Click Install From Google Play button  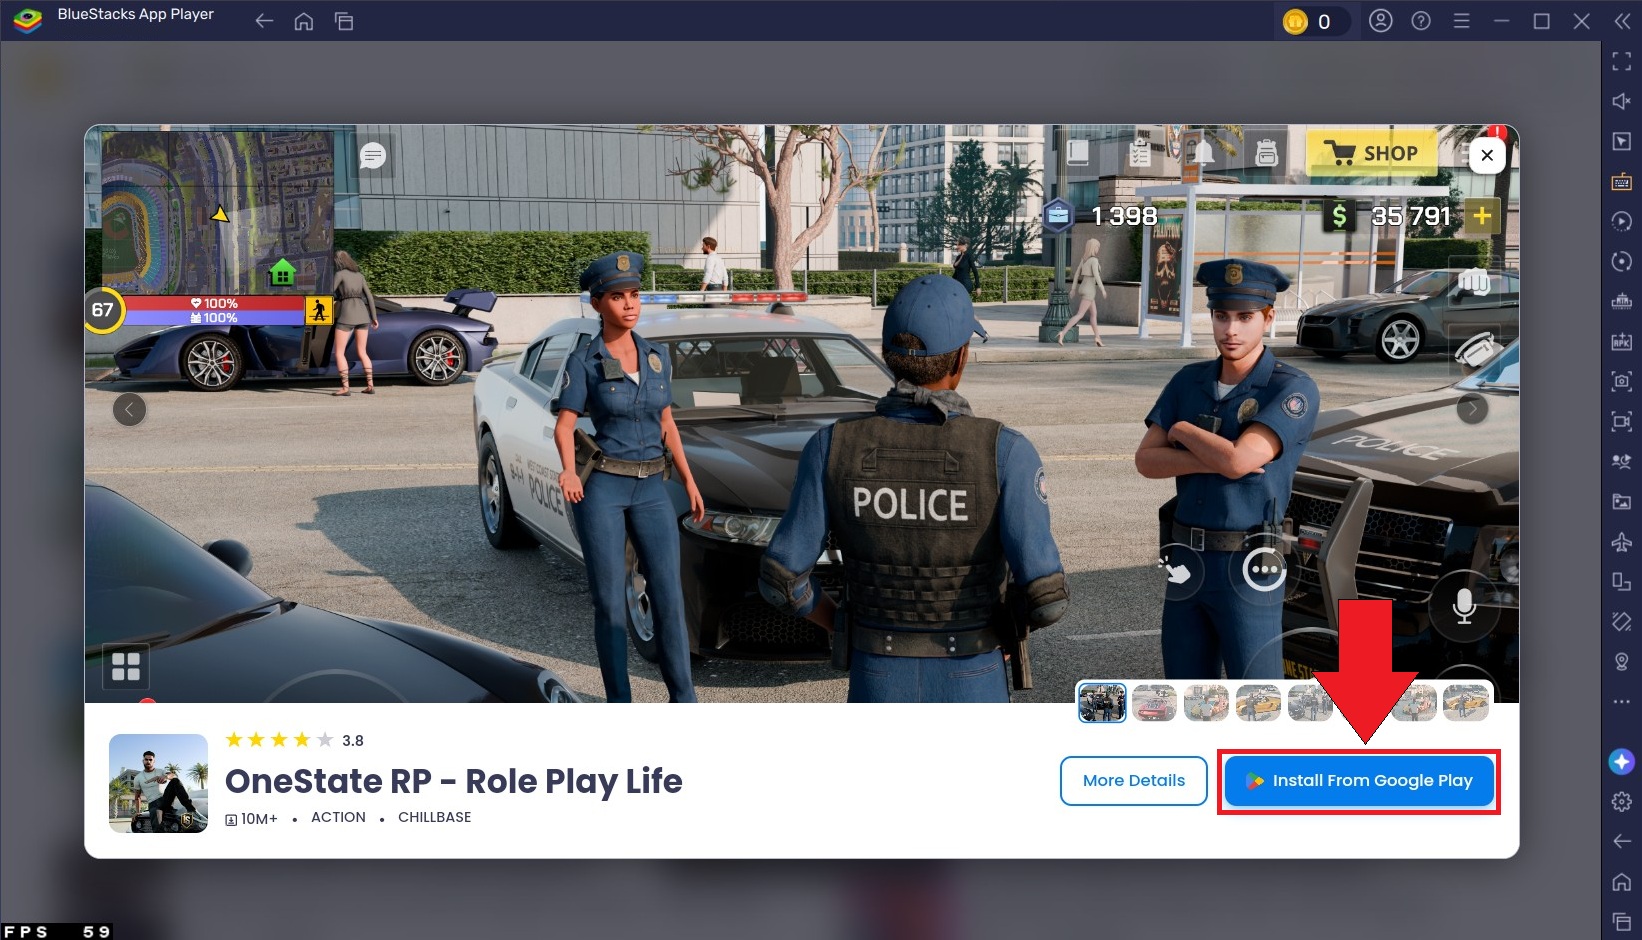pos(1359,781)
